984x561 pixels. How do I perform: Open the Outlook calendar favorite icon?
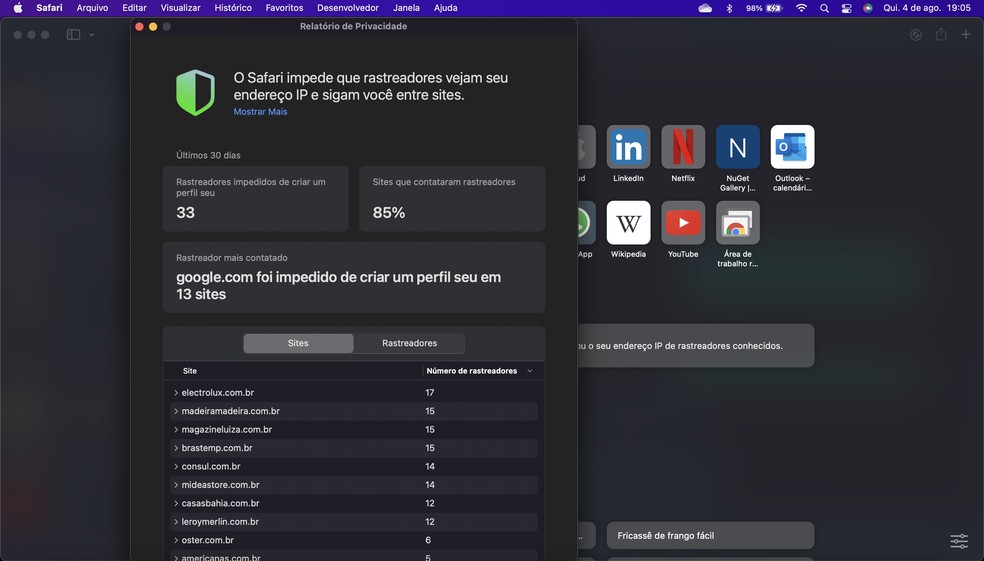[x=792, y=147]
